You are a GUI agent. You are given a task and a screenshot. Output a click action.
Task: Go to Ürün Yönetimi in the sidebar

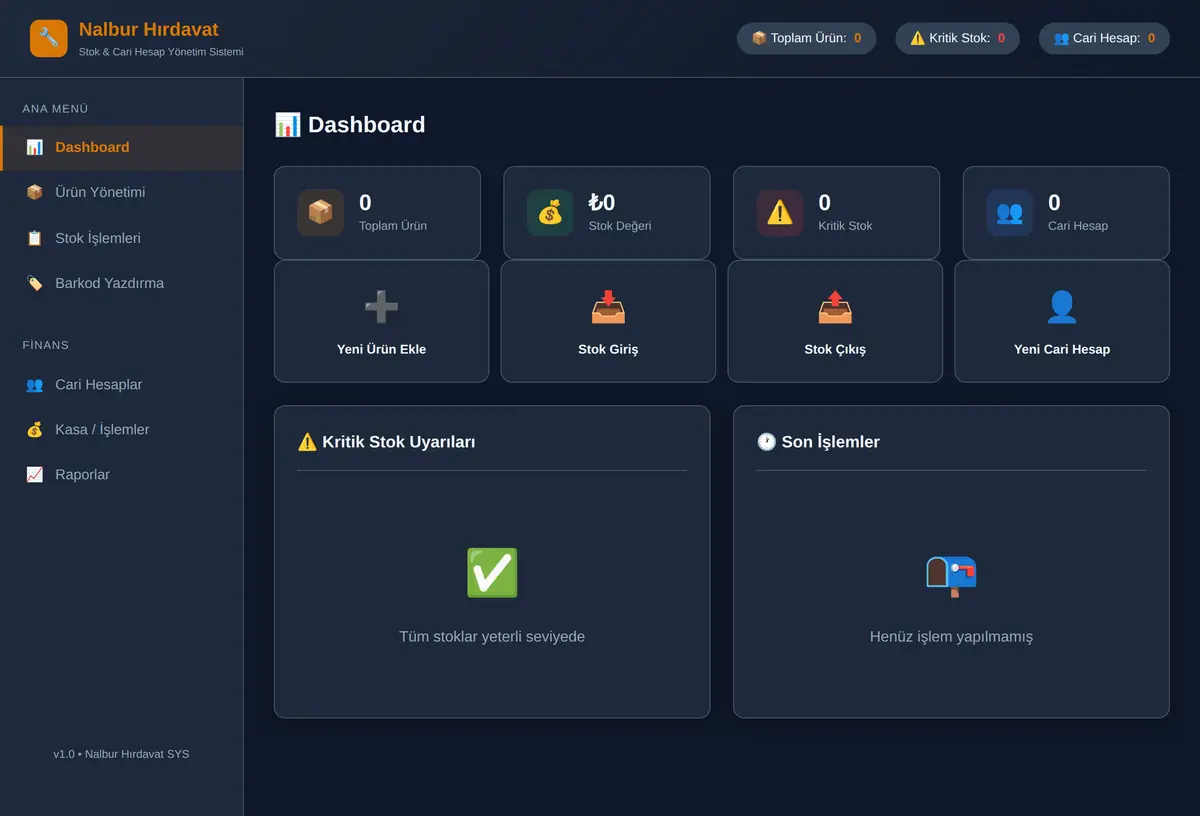(x=121, y=192)
